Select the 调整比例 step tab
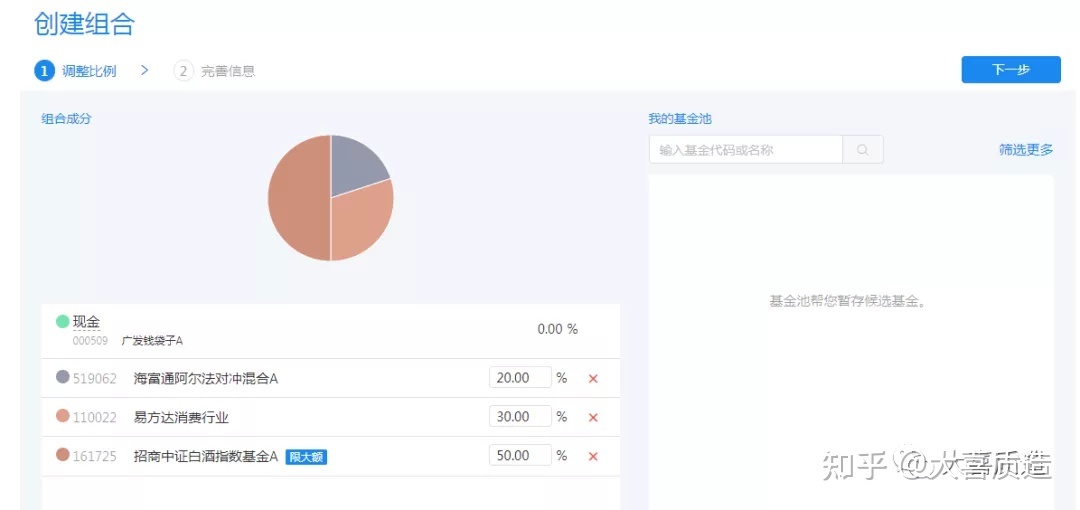Screen dimensions: 1080x510 (x=89, y=71)
